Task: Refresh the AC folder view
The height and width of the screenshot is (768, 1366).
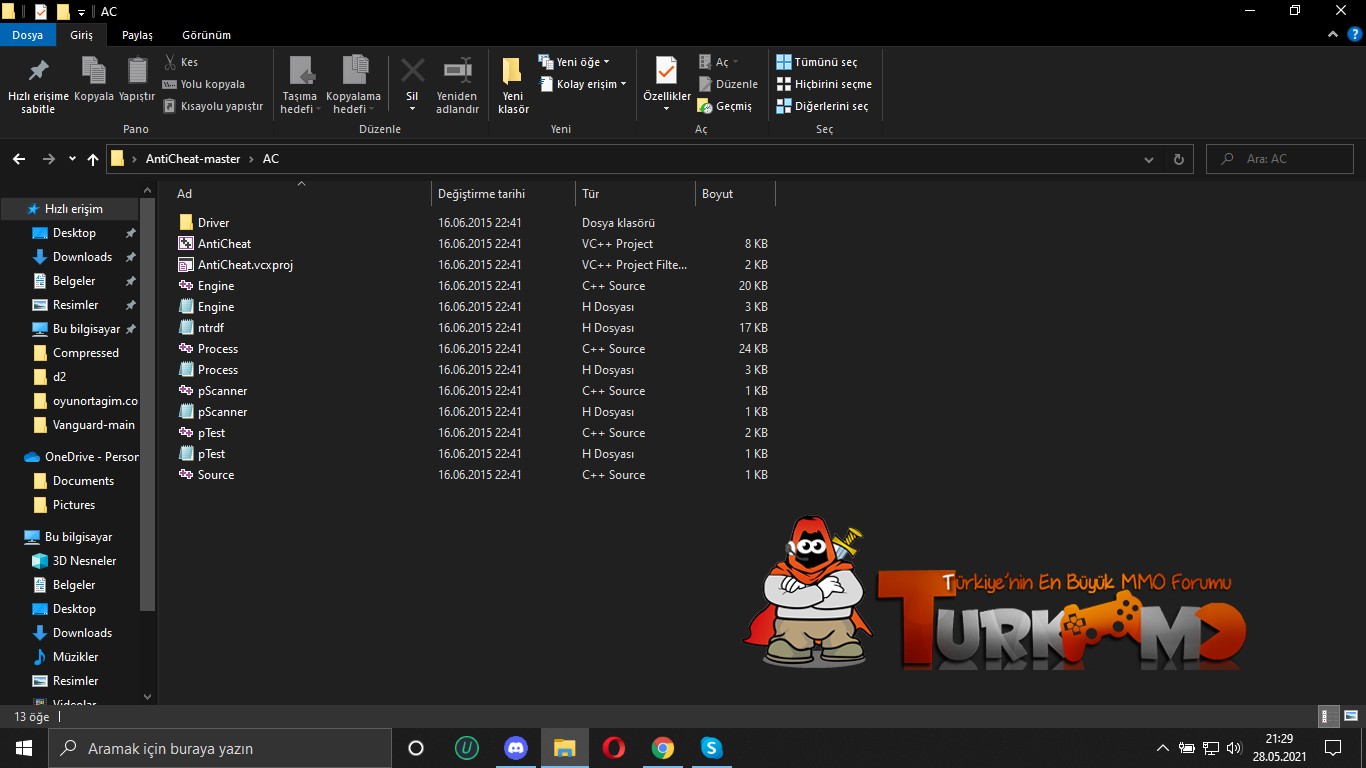Action: tap(1178, 159)
